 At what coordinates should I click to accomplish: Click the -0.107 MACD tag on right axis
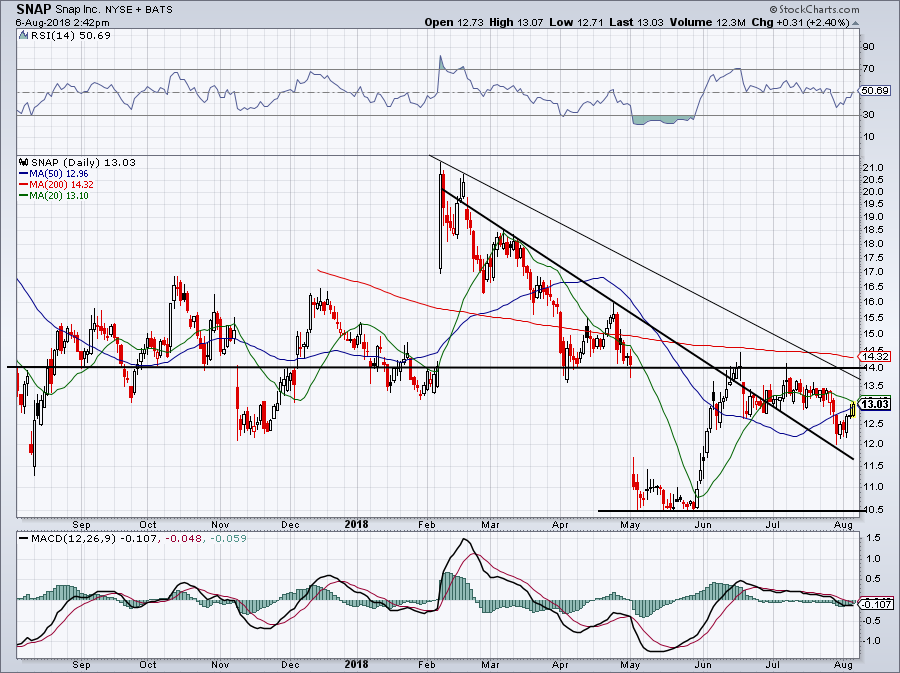[875, 604]
